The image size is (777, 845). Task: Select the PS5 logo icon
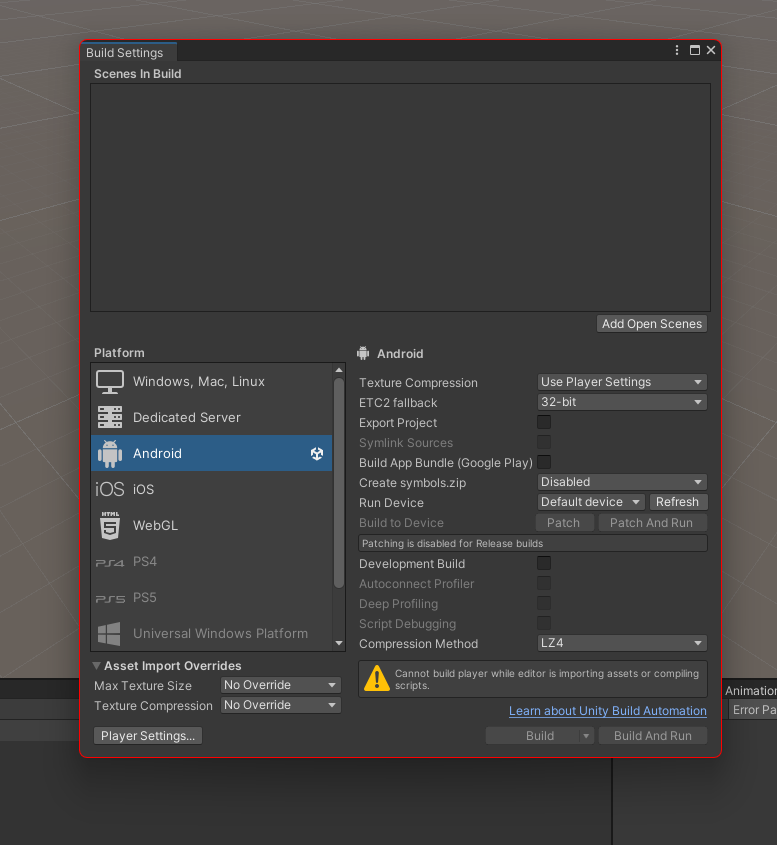(110, 599)
